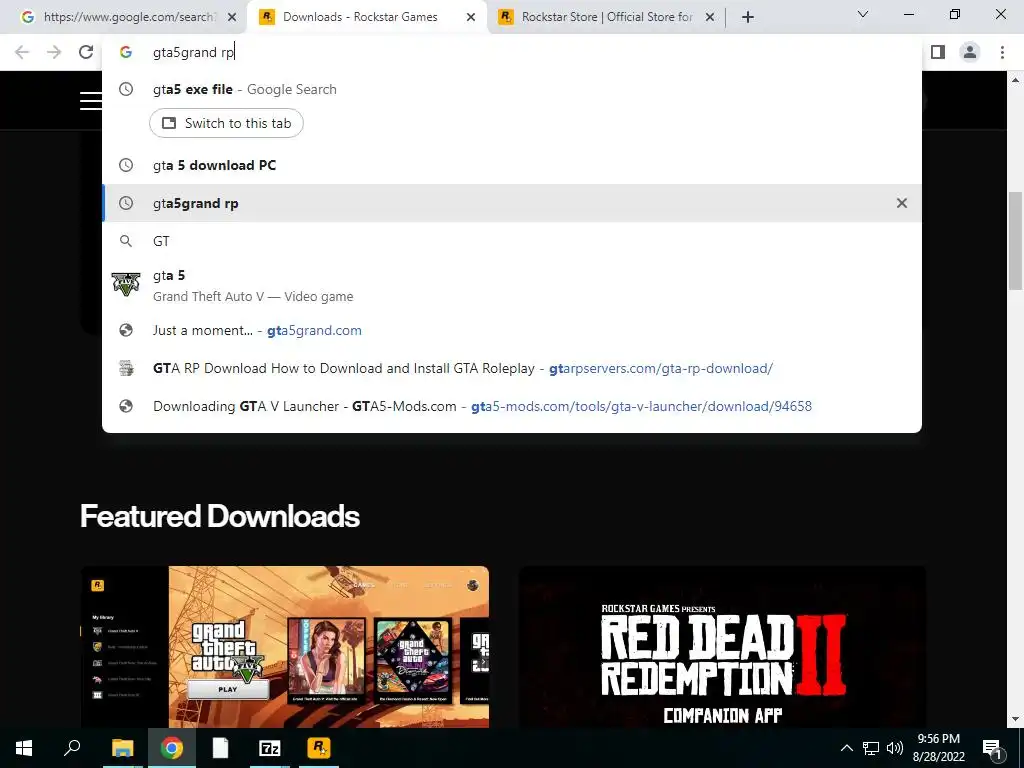Open the blank document taskbar icon
The width and height of the screenshot is (1024, 768).
pyautogui.click(x=221, y=748)
